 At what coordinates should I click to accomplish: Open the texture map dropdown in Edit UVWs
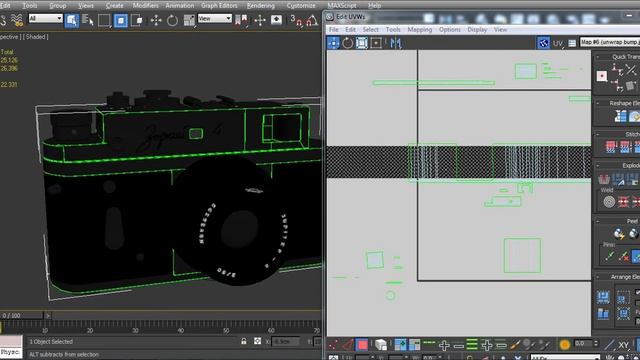point(610,42)
